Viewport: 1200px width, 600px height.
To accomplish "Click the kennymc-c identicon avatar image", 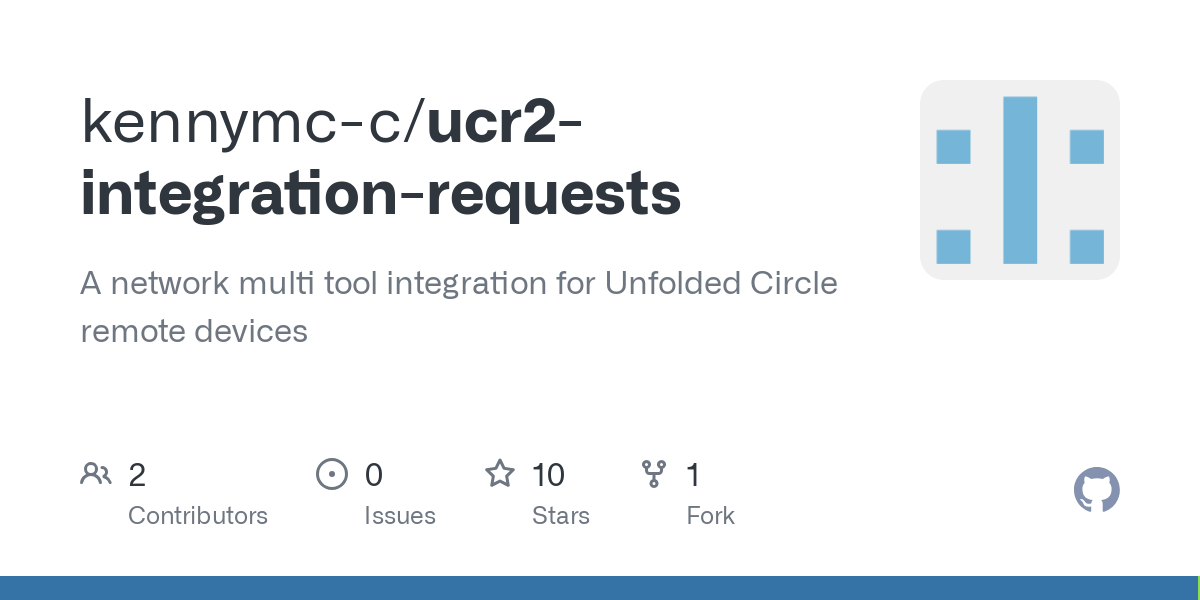I will (x=1020, y=180).
